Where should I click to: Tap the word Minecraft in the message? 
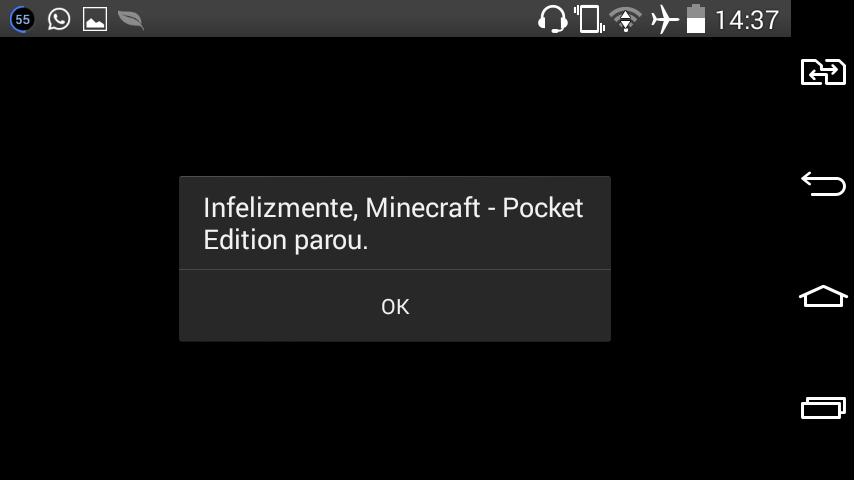pos(423,208)
